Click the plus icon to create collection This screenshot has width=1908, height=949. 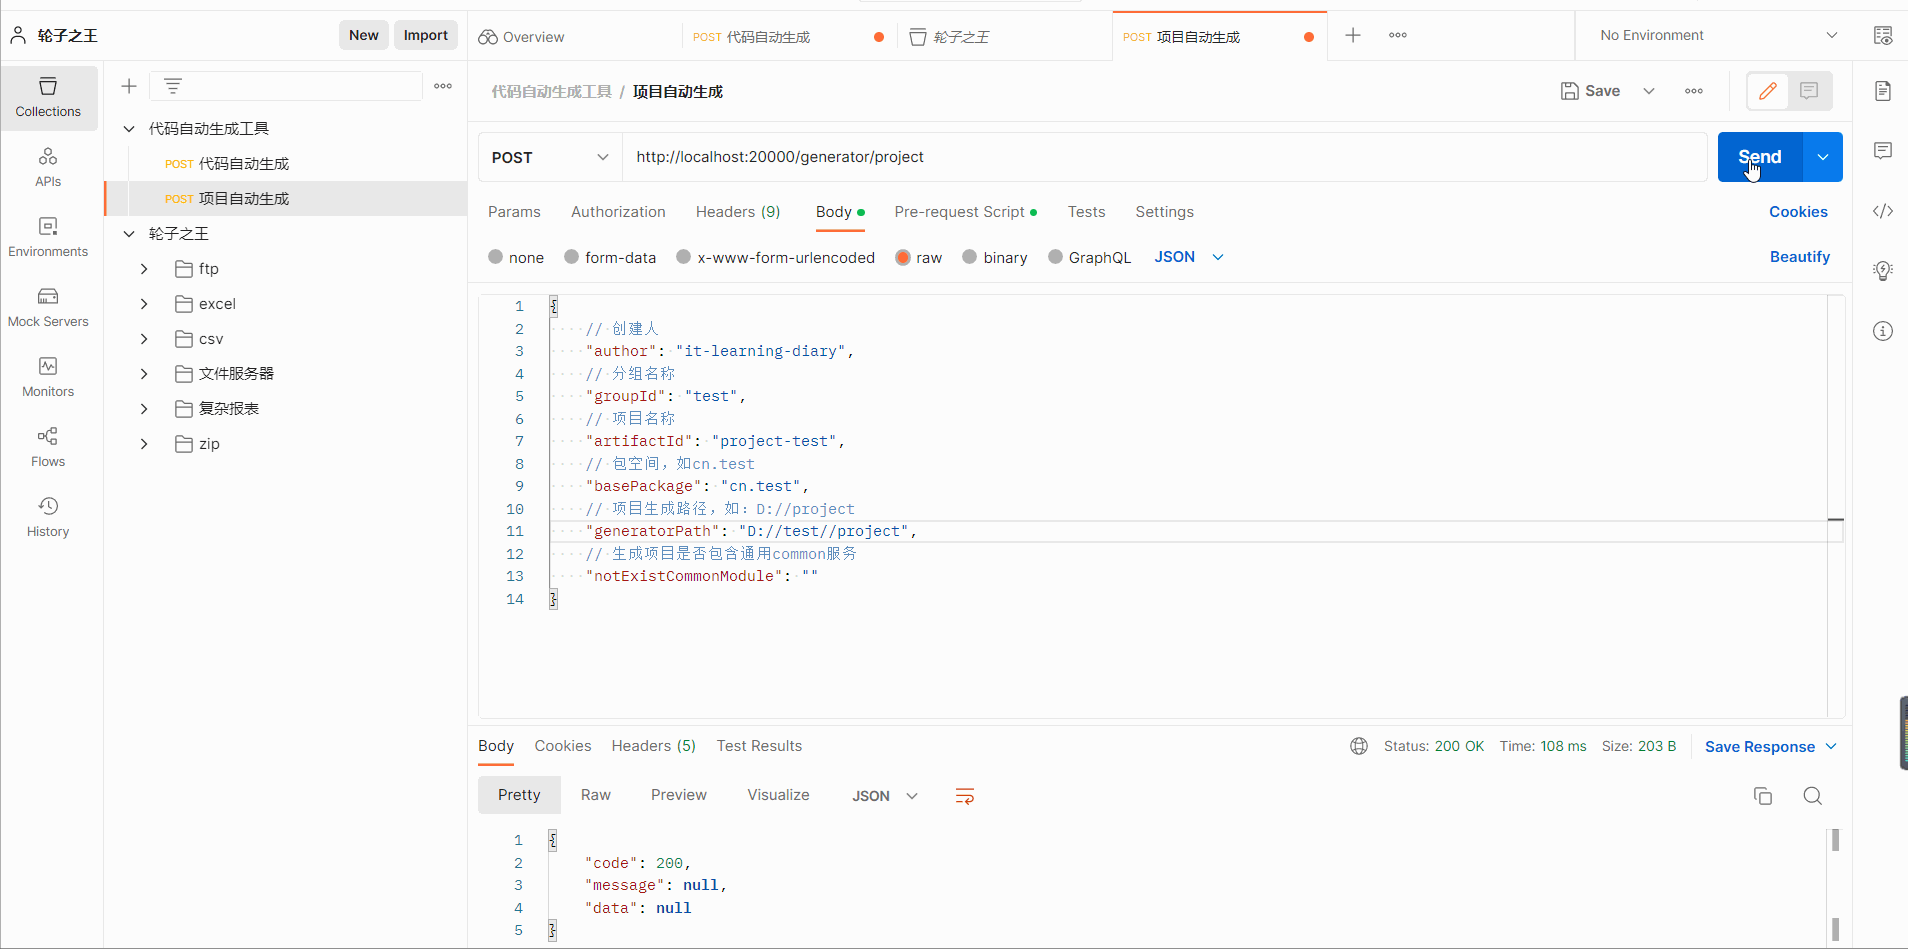pyautogui.click(x=129, y=86)
